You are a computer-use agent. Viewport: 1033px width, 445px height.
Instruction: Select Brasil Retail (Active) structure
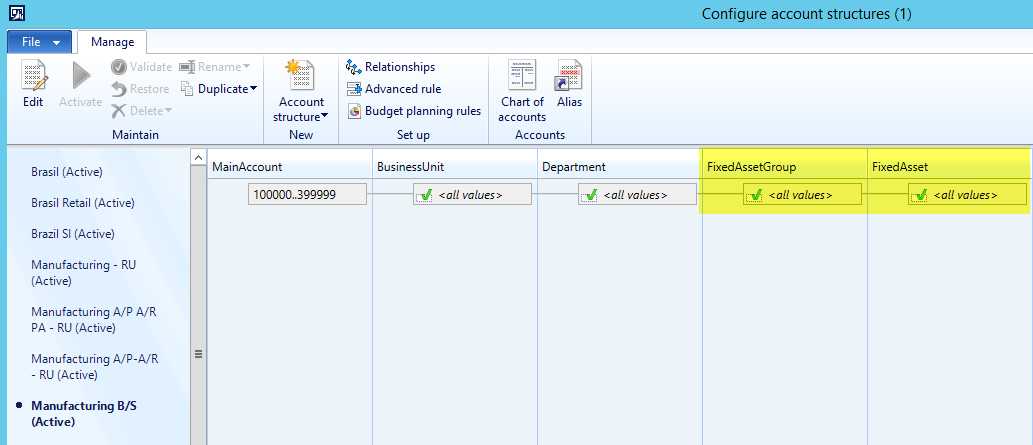coord(82,203)
